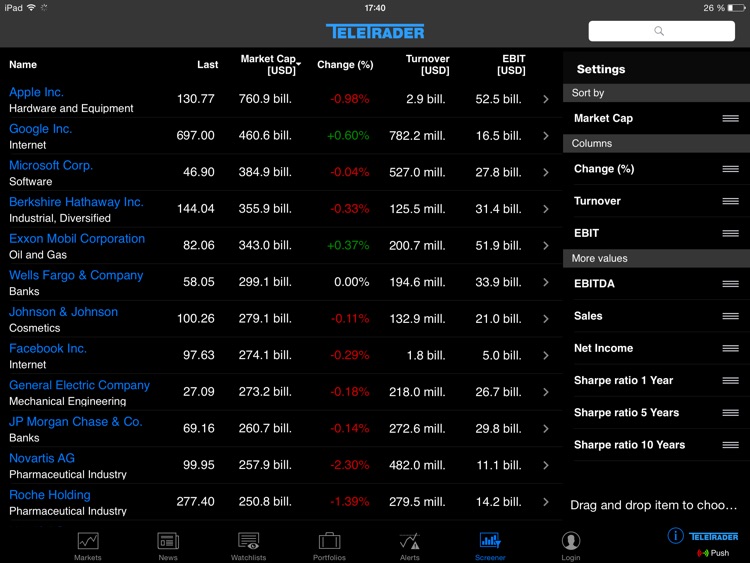This screenshot has width=750, height=563.
Task: Open the Roche Holding link
Action: (x=50, y=495)
